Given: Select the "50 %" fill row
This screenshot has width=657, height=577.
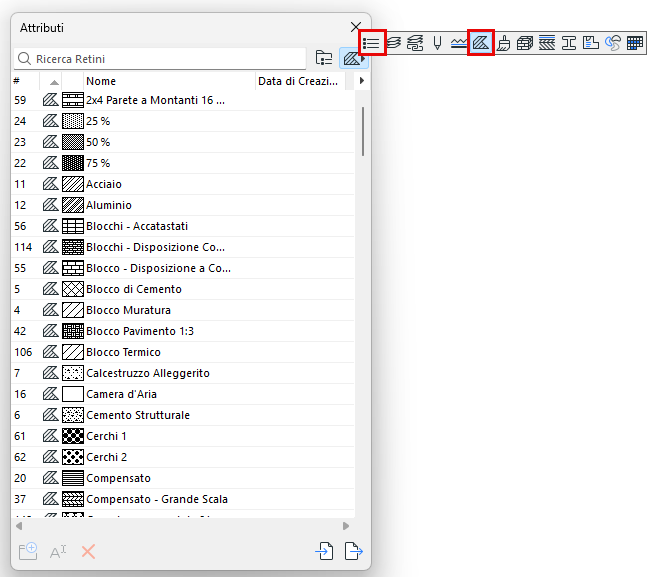Looking at the screenshot, I should [183, 142].
